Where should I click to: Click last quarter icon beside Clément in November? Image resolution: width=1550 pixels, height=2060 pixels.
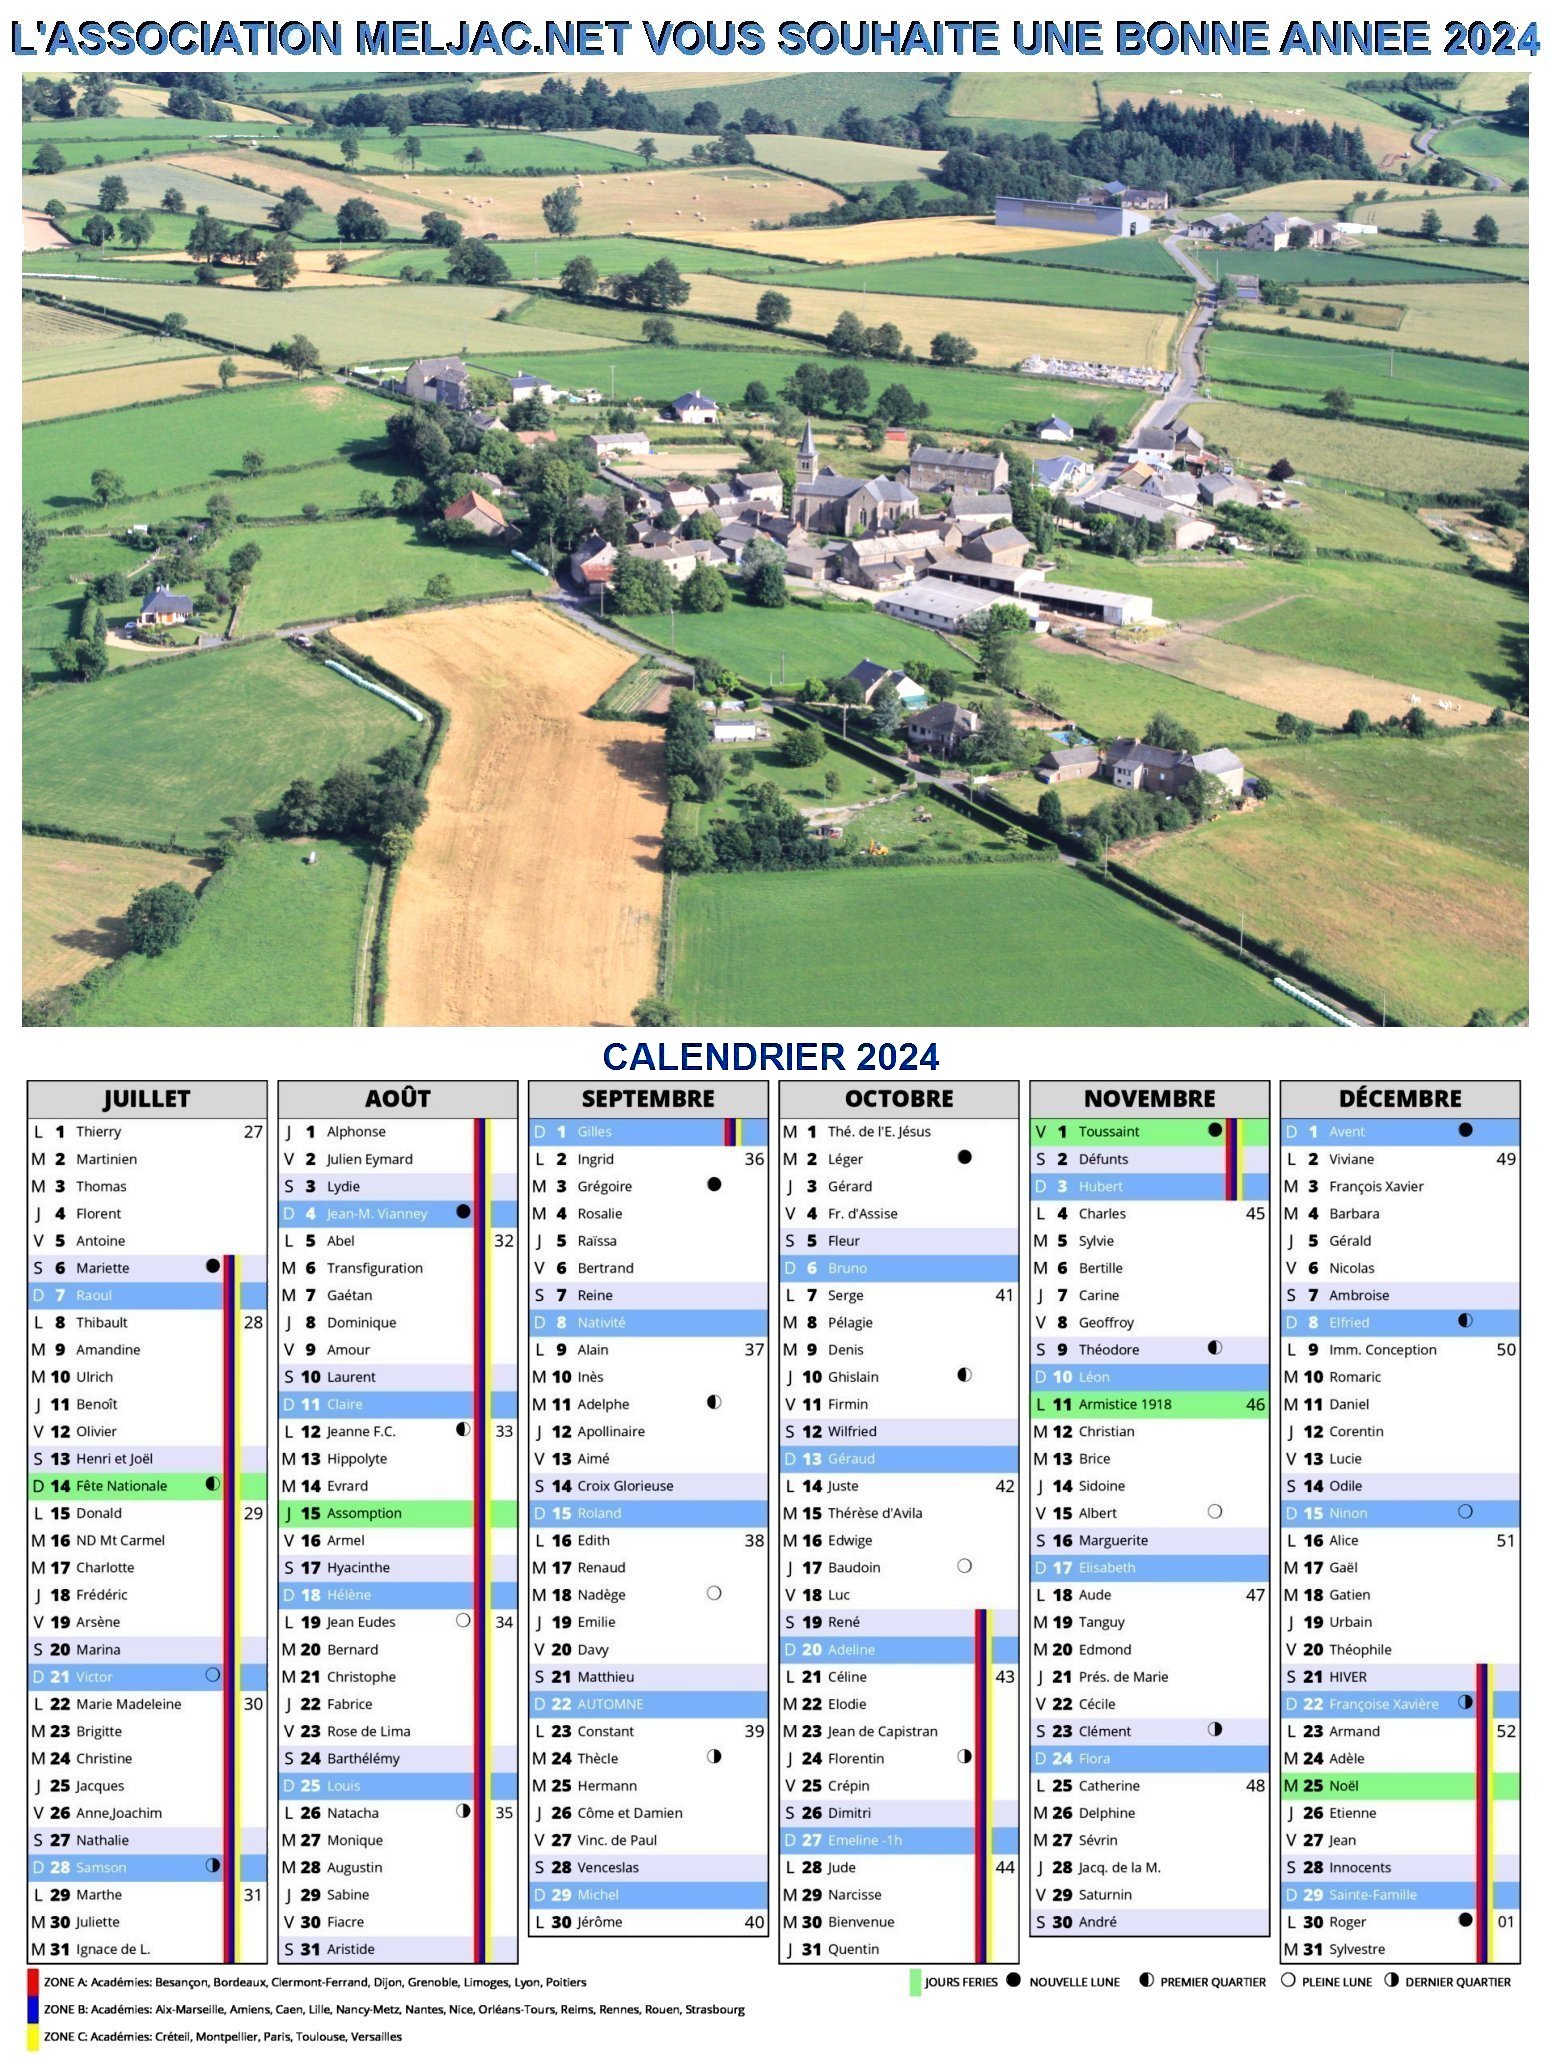(x=1215, y=1729)
